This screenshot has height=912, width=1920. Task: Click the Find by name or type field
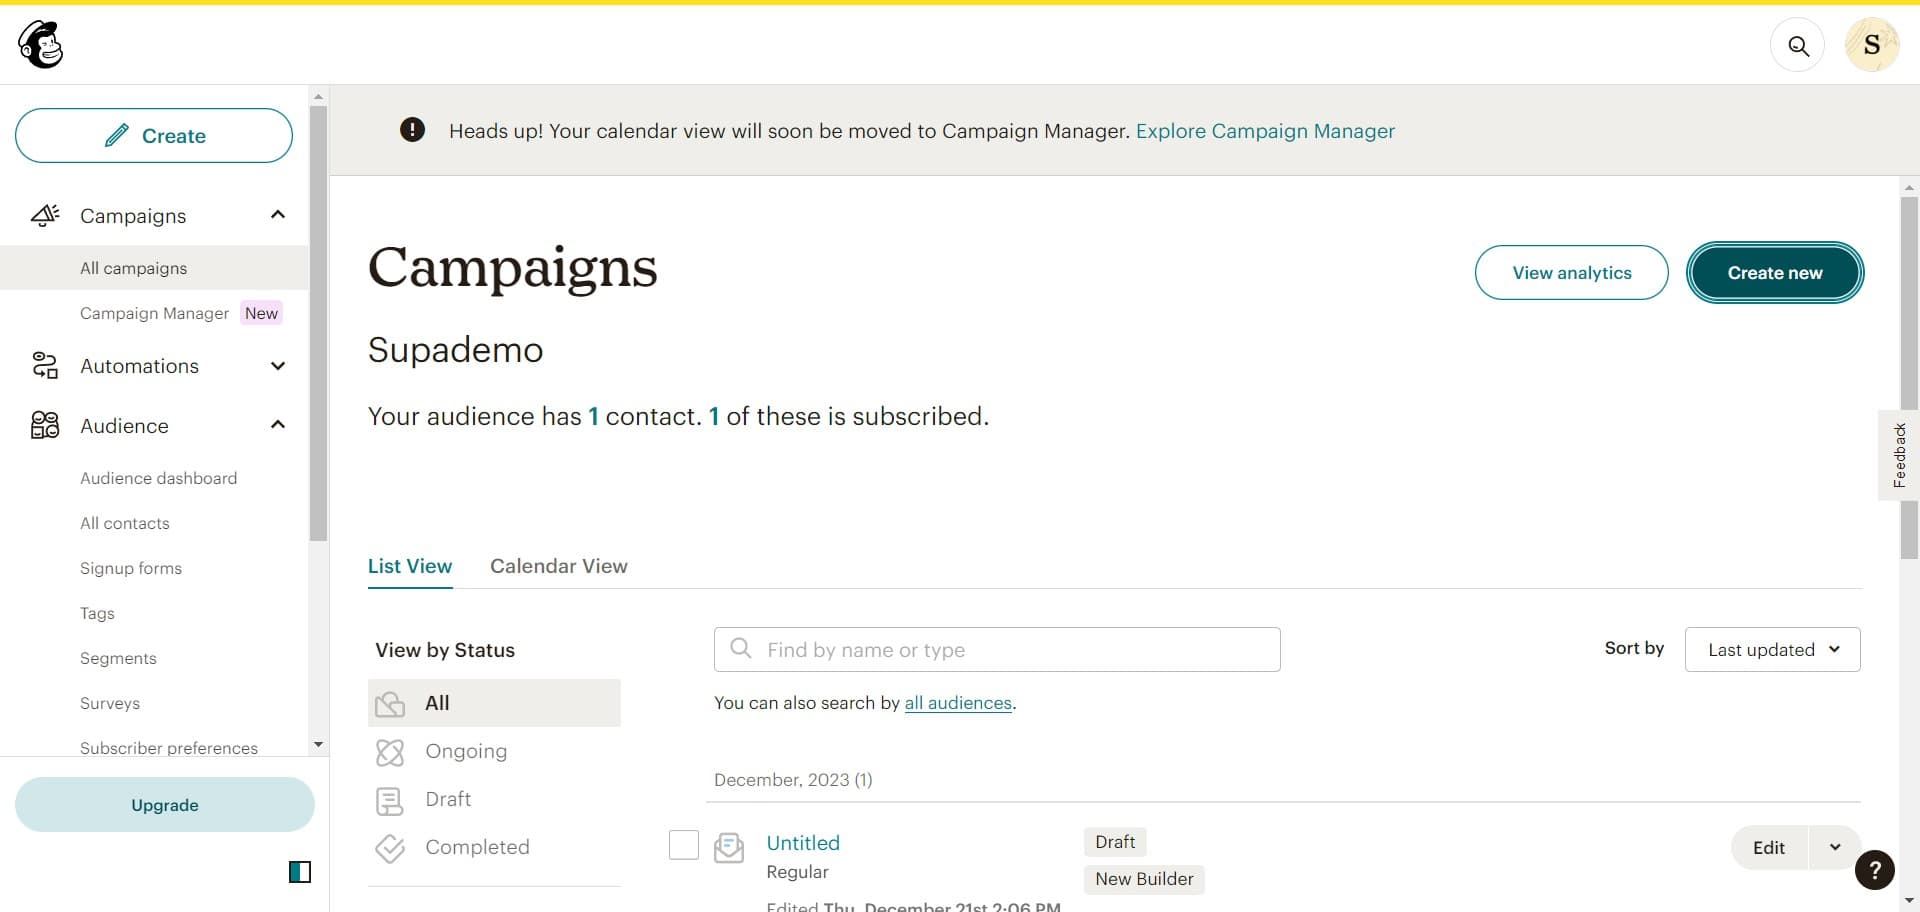[997, 649]
